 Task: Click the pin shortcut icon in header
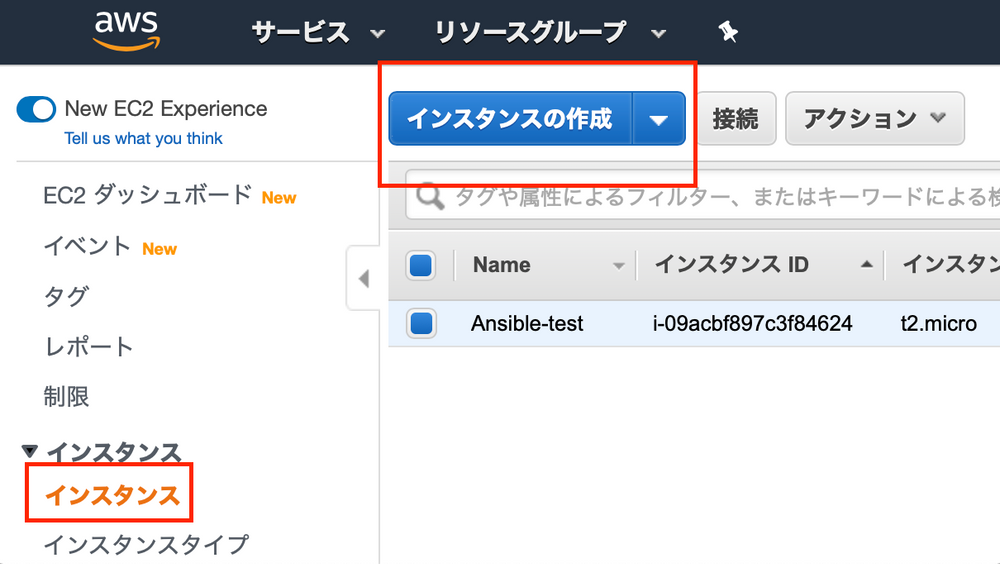(728, 31)
